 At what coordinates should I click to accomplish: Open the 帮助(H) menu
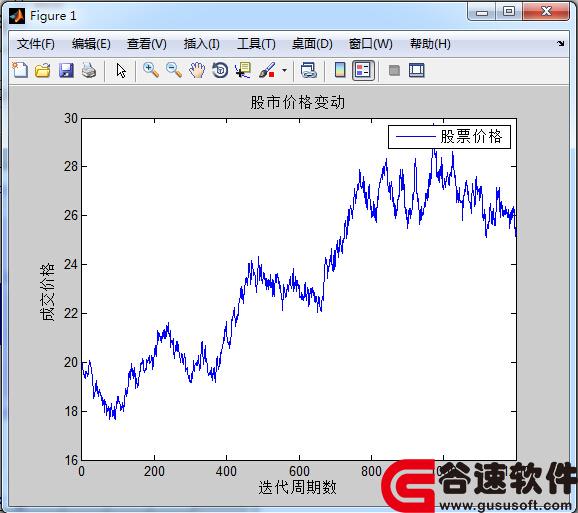click(x=430, y=44)
